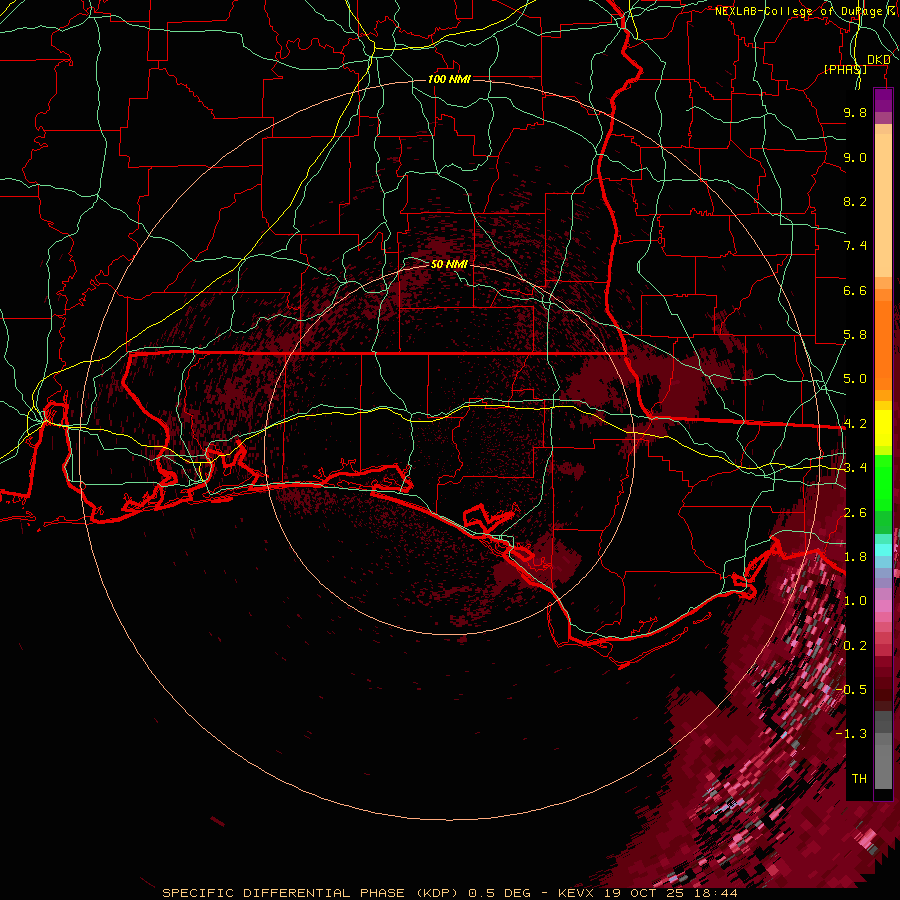Image resolution: width=900 pixels, height=900 pixels.
Task: Click the DKD label above the color scale
Action: click(878, 60)
